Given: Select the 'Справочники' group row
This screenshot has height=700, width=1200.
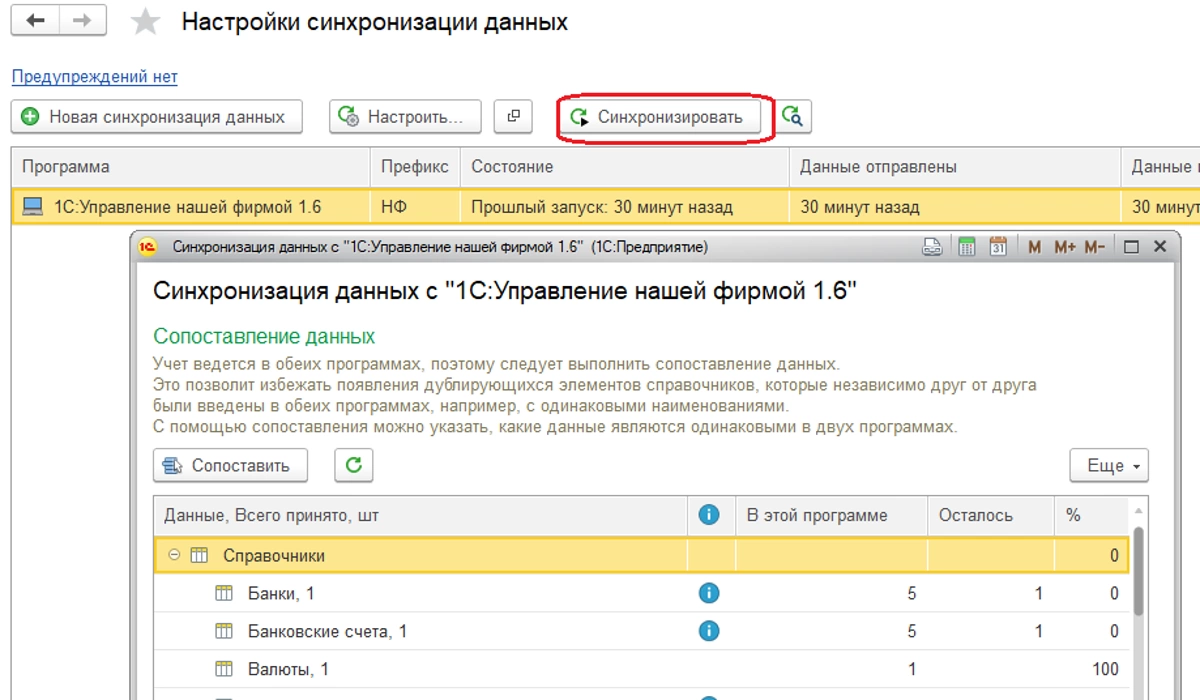Looking at the screenshot, I should [x=641, y=555].
